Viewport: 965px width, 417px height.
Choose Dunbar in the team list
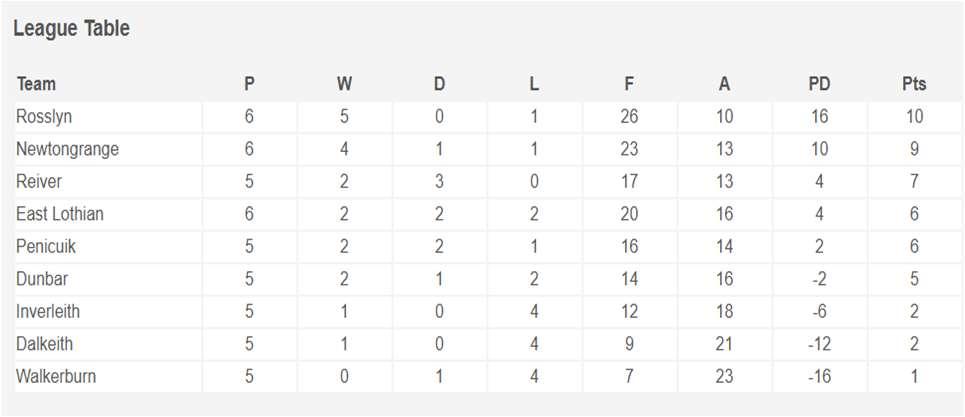coord(42,279)
